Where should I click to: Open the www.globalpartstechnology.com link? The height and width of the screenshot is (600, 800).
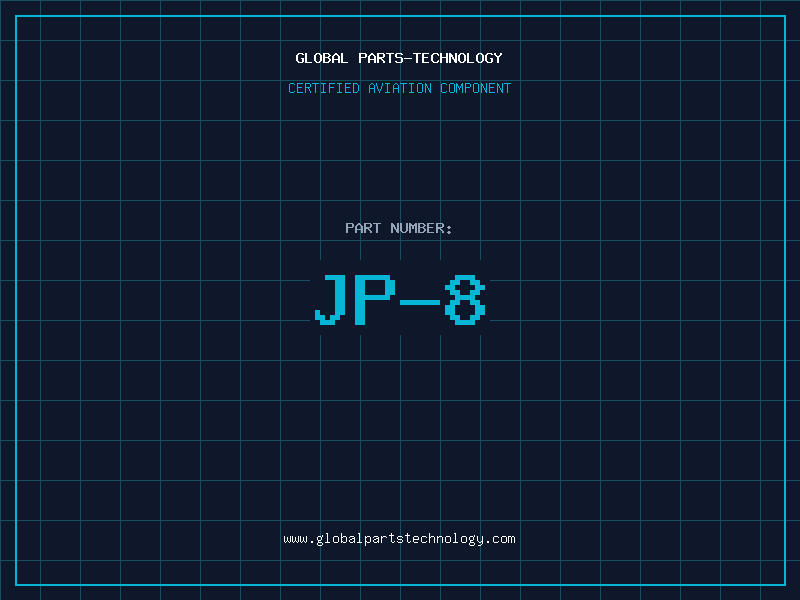[399, 539]
